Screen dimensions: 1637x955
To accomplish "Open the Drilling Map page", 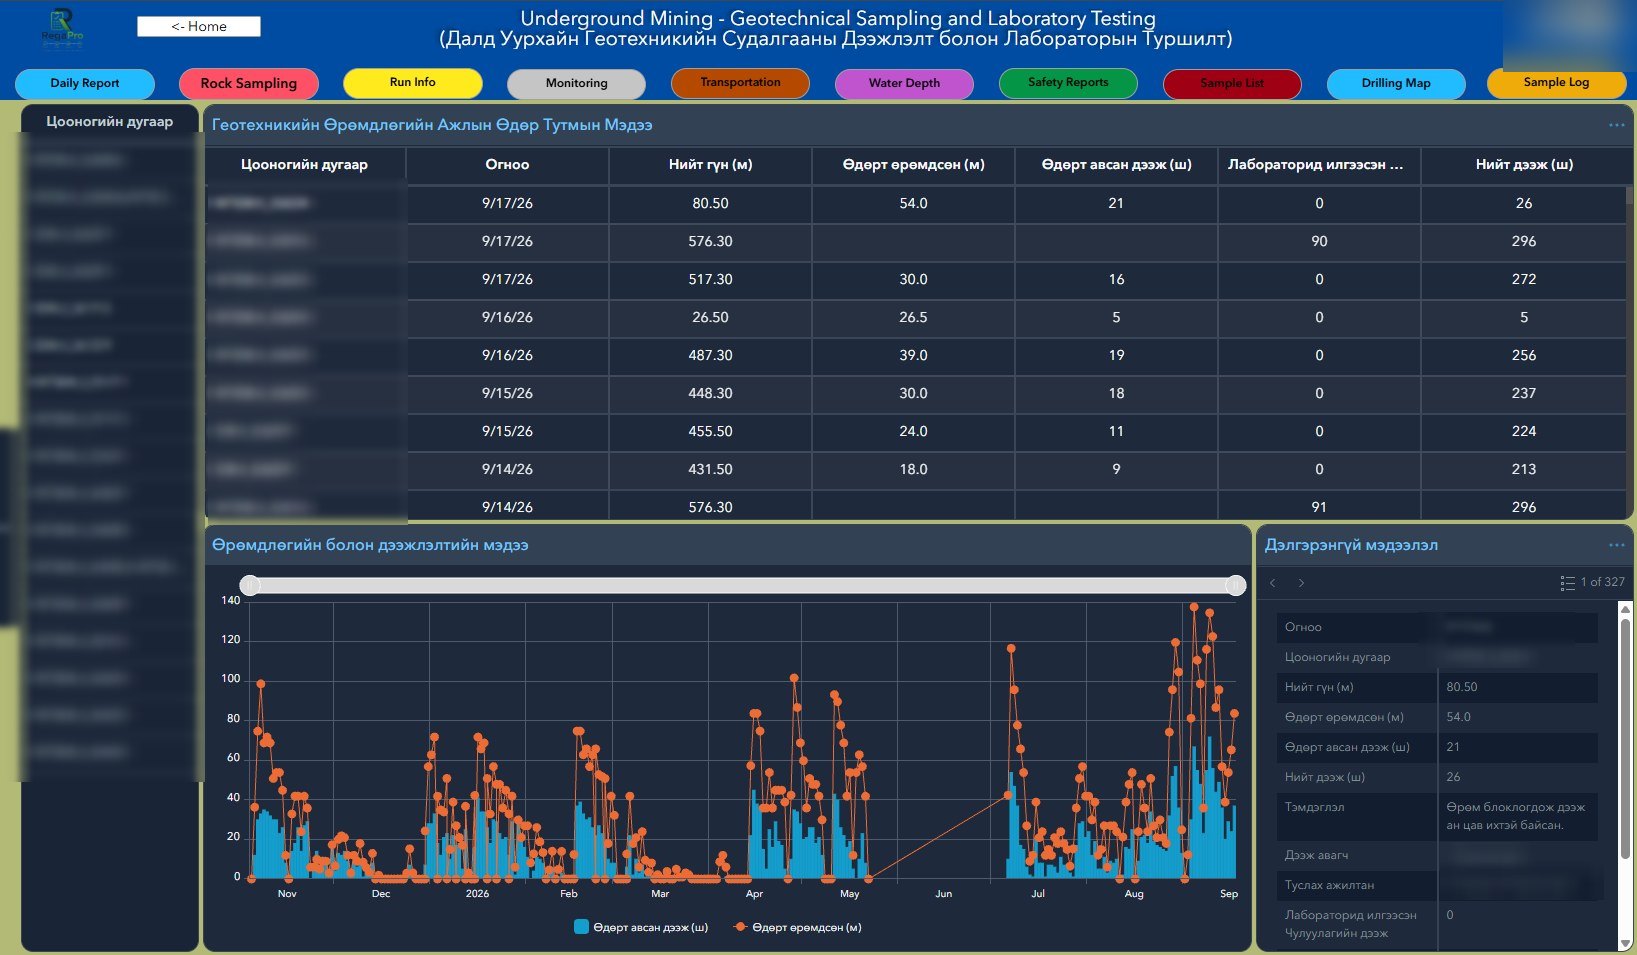I will tap(1397, 83).
